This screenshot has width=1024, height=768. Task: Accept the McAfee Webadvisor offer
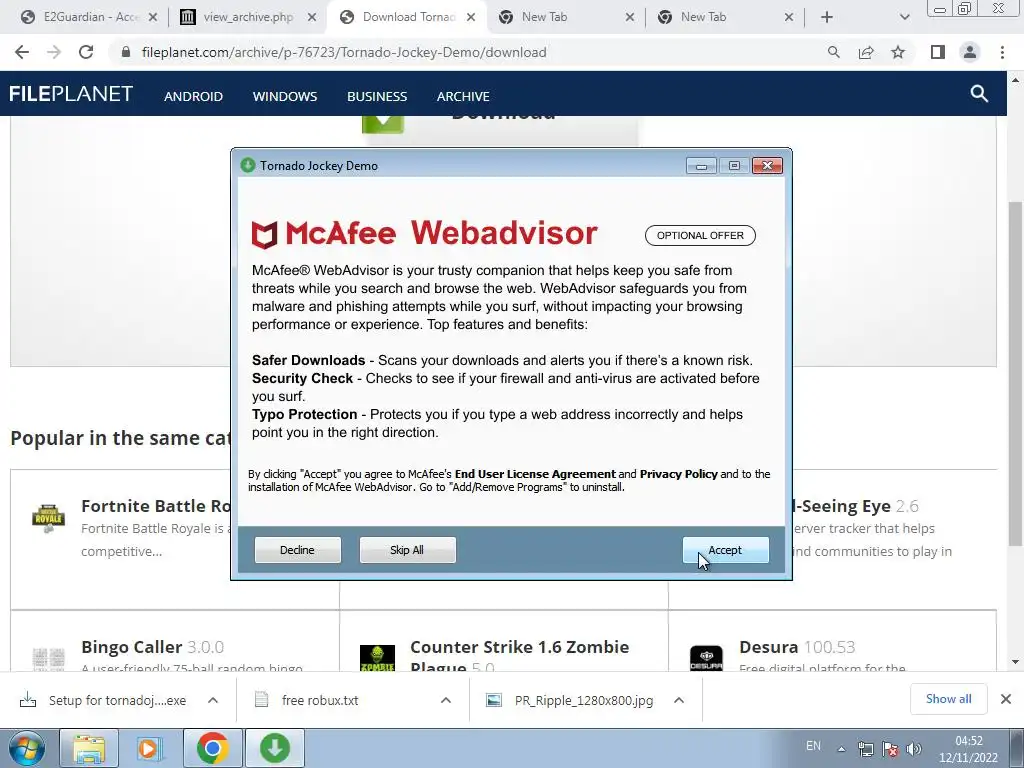(x=726, y=550)
